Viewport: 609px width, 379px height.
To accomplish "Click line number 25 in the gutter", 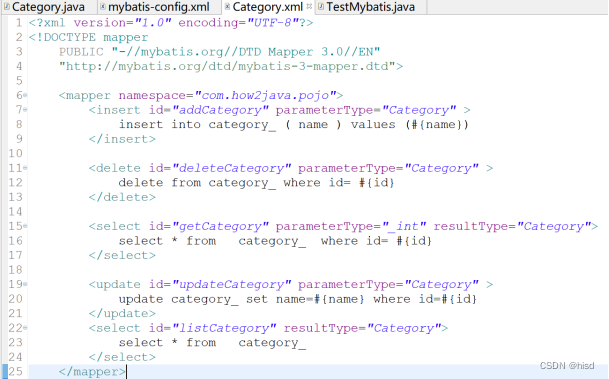I will pyautogui.click(x=16, y=372).
